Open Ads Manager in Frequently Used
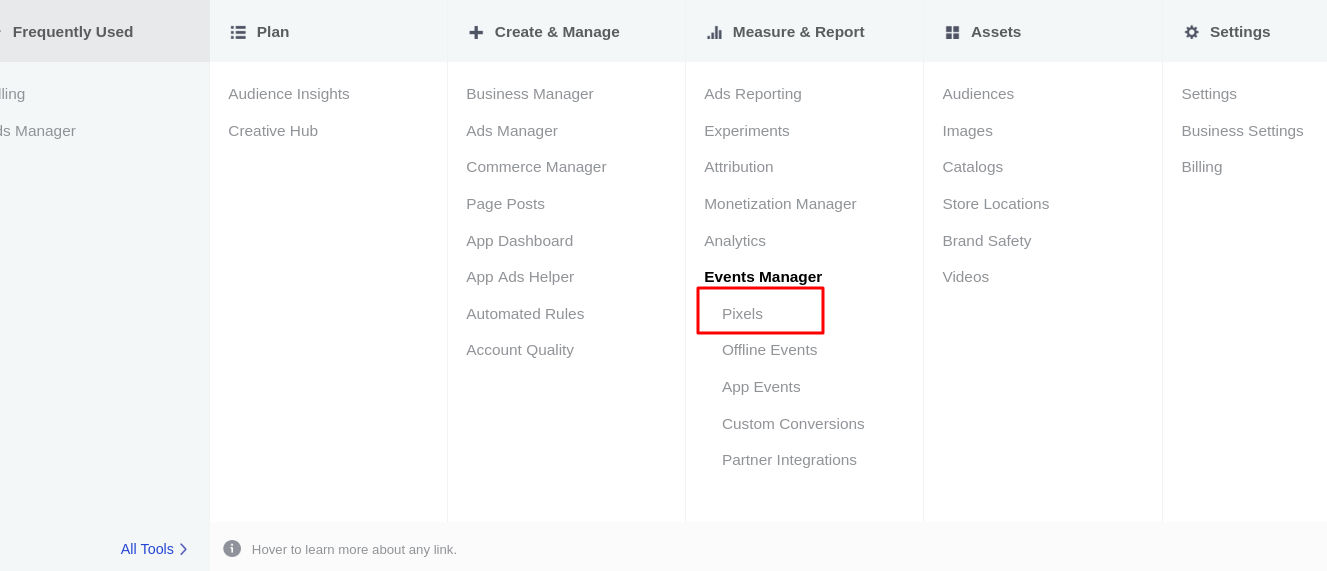Screen dimensions: 1327x571 point(37,131)
